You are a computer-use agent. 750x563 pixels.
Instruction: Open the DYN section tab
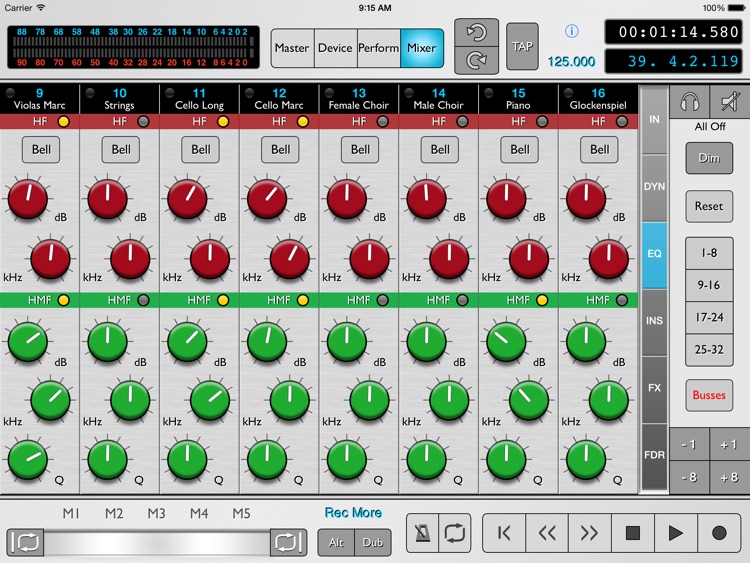click(654, 187)
